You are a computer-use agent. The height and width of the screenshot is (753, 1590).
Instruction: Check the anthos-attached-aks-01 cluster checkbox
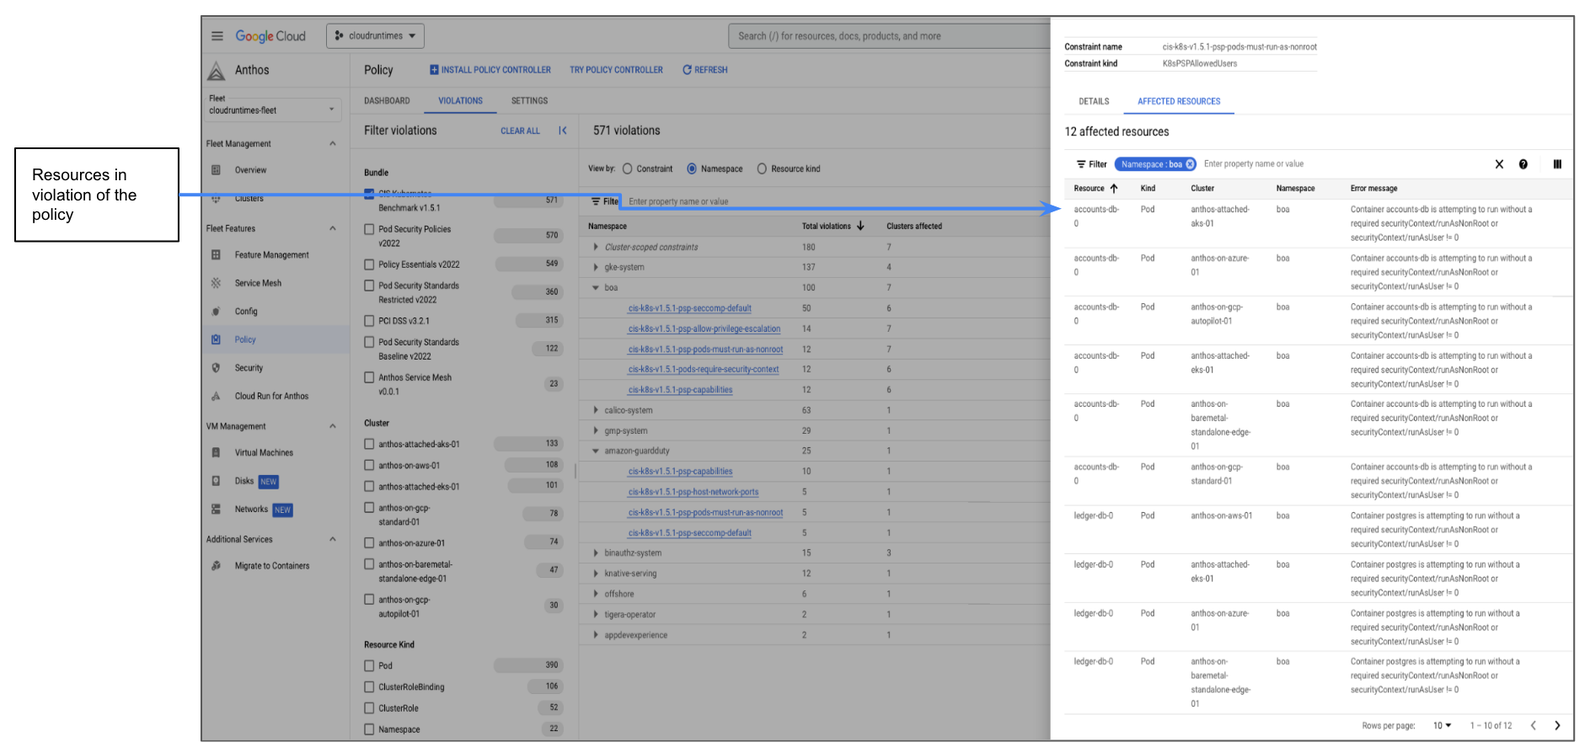click(369, 444)
